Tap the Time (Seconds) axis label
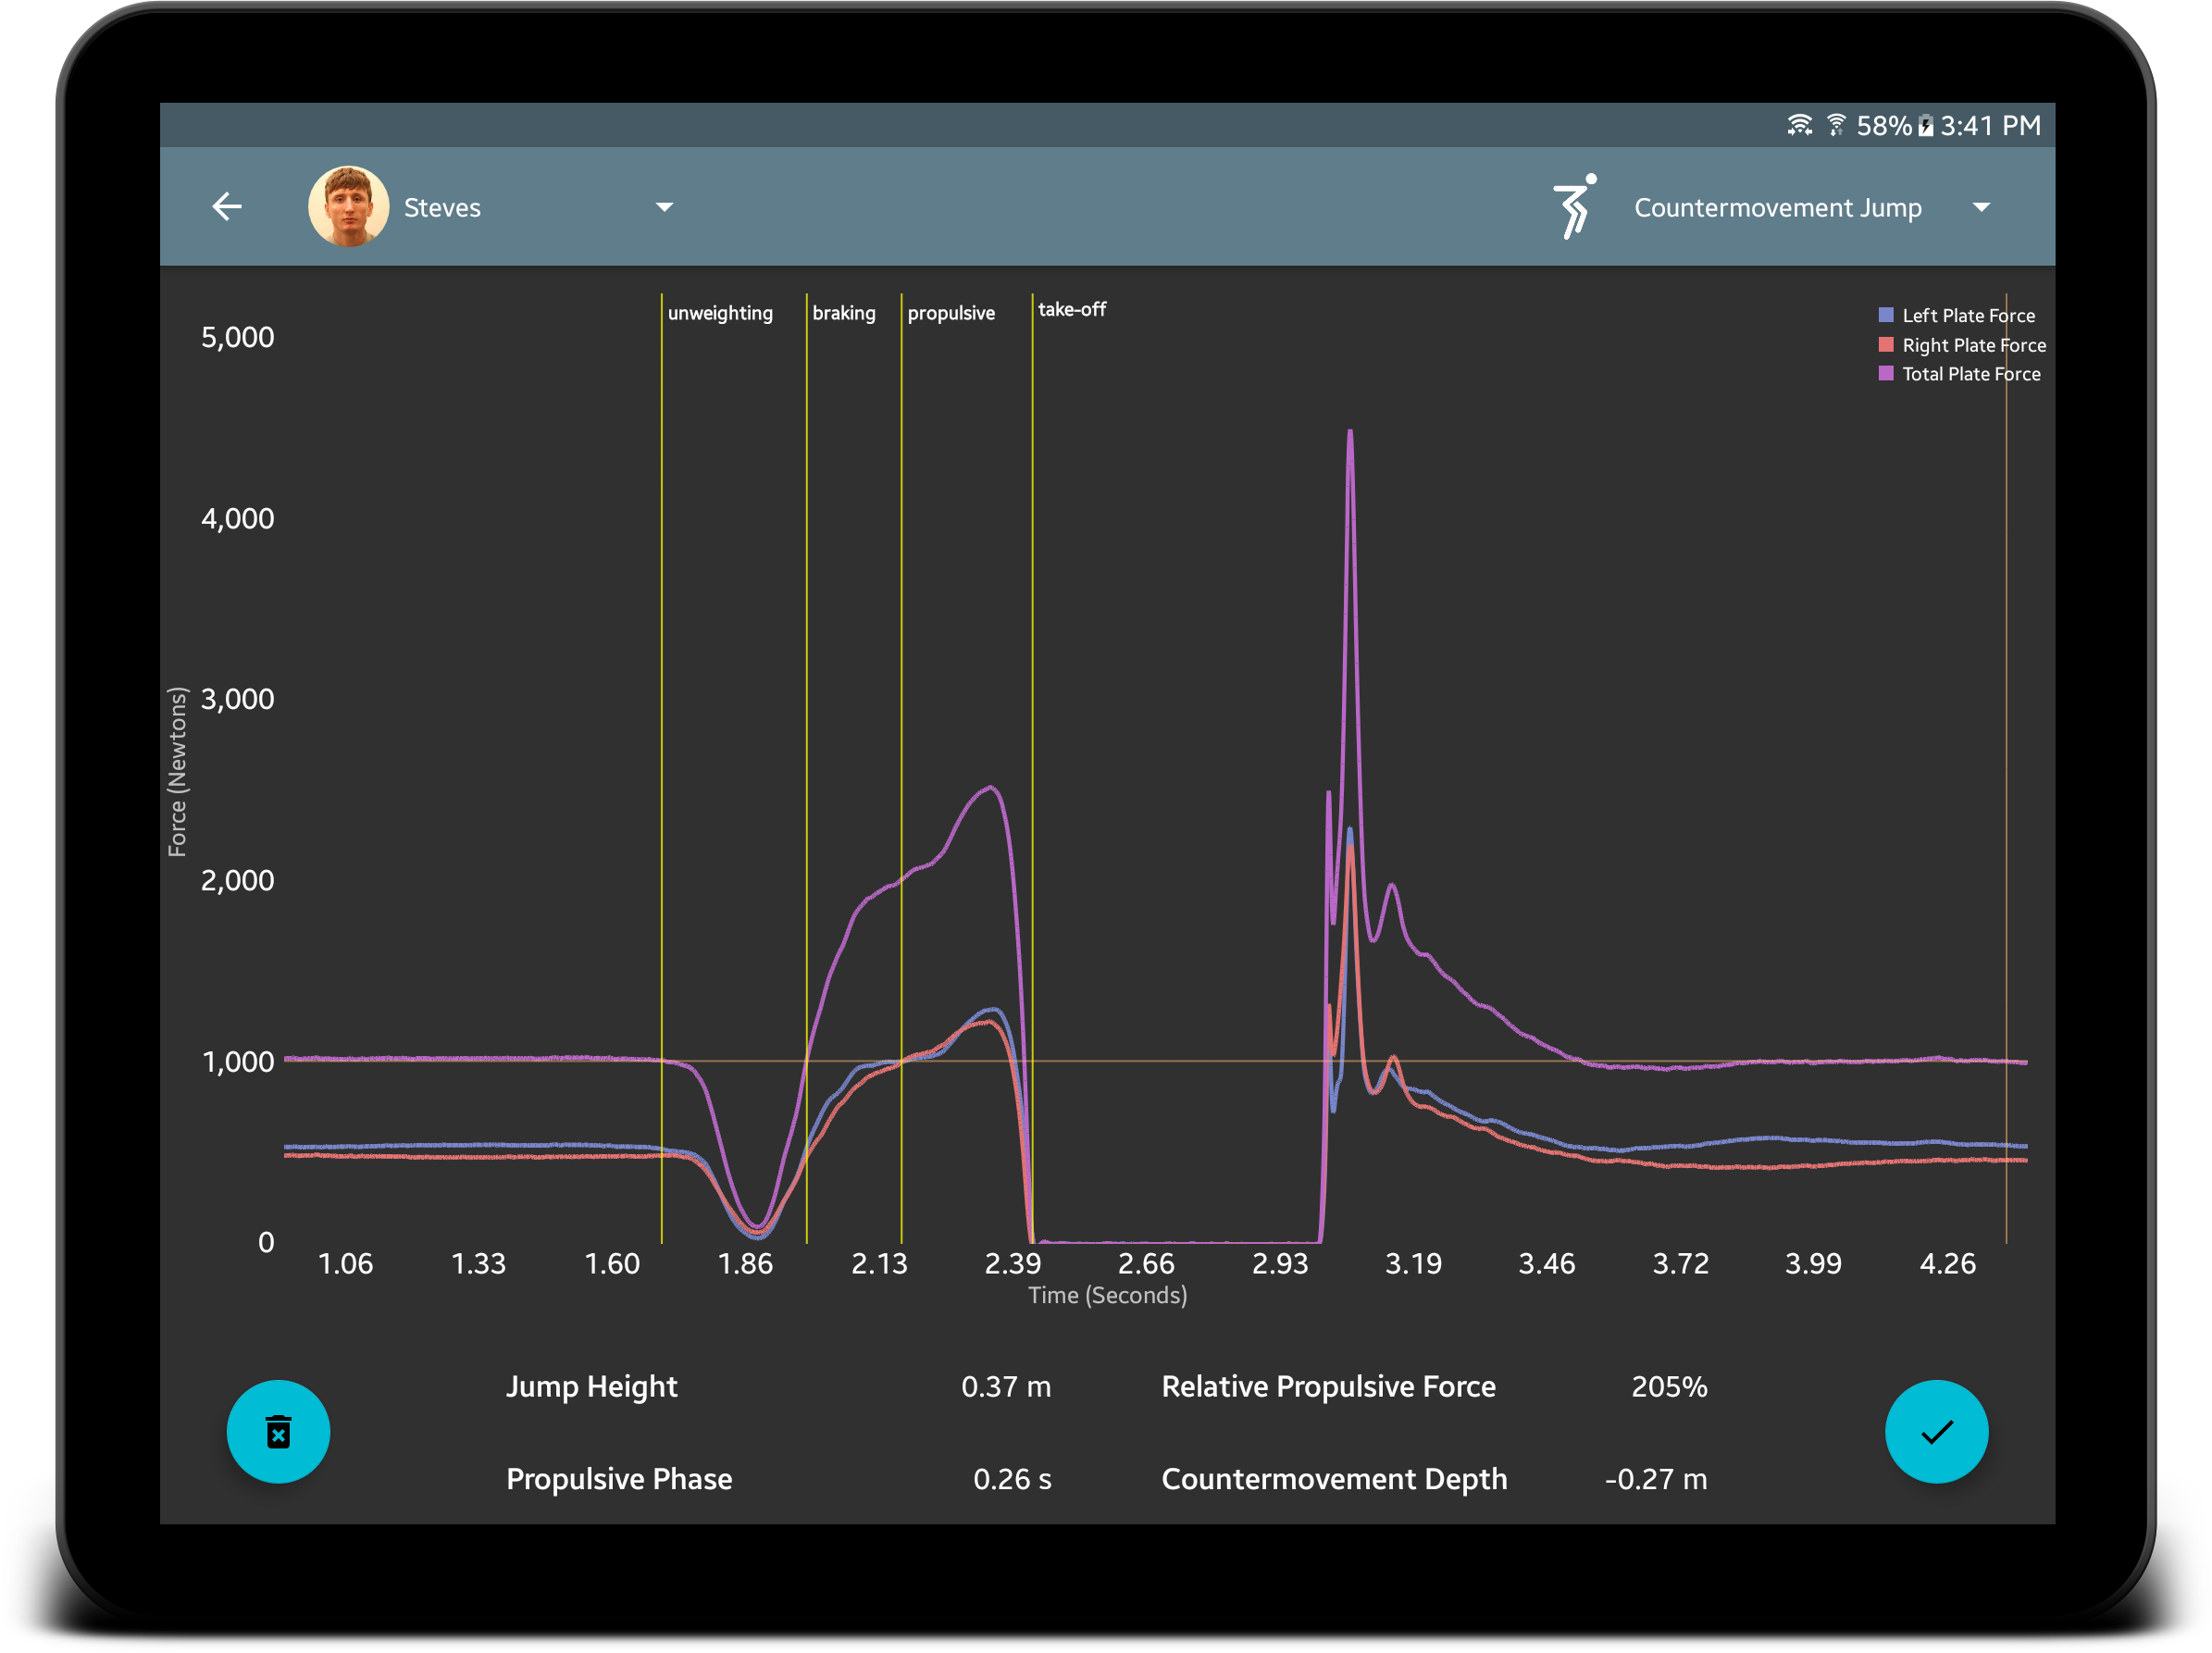The image size is (2212, 1653). (1107, 1295)
